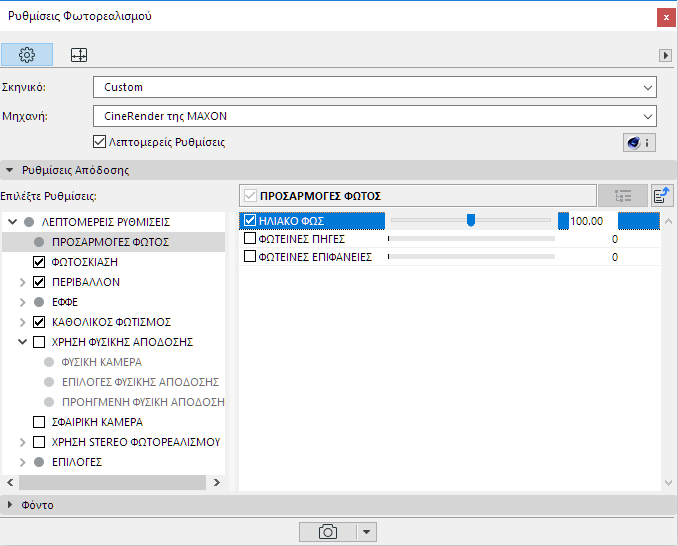
Task: Collapse the ΧΡΗΣΗ ΦΥΣΙΚΗΣ ΑΠΟΔΟΣΗΣ node
Action: (x=22, y=342)
